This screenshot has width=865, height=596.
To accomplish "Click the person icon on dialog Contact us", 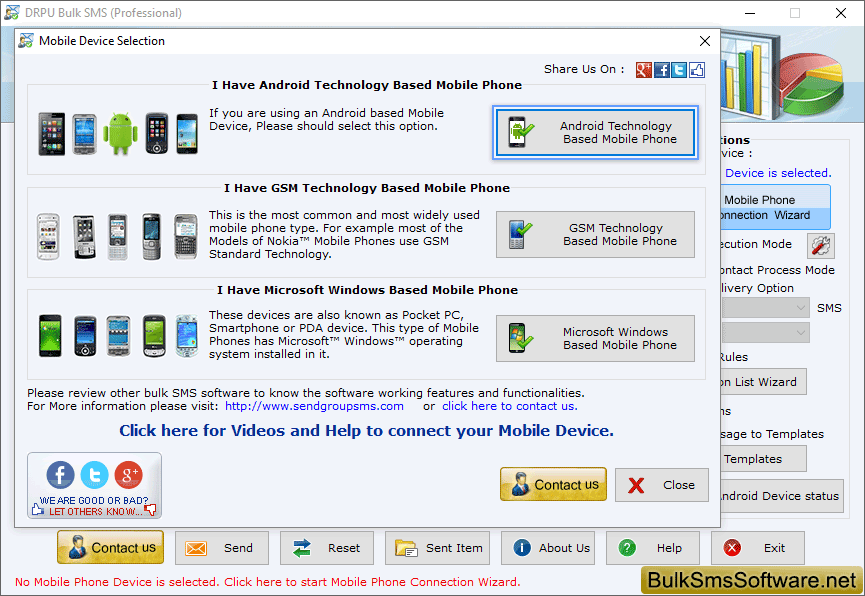I will click(x=520, y=484).
